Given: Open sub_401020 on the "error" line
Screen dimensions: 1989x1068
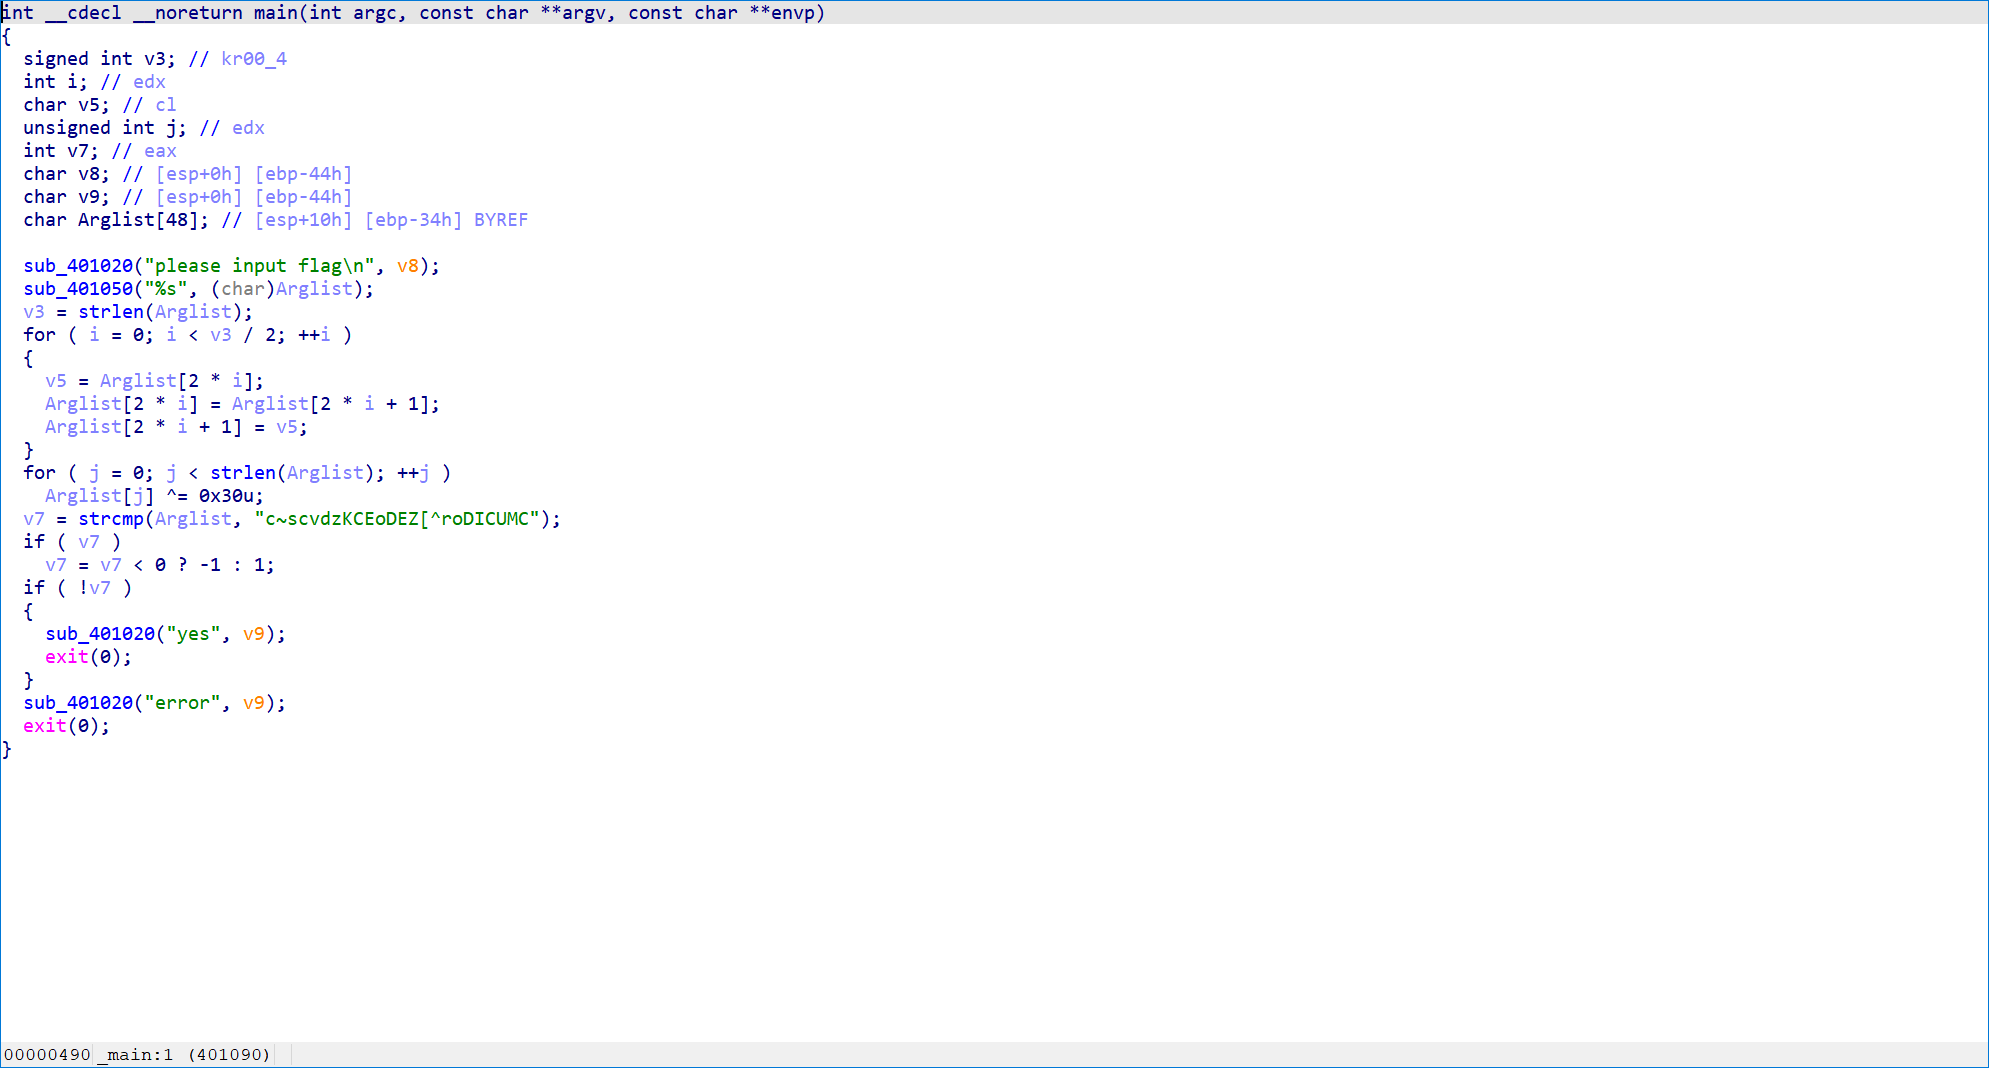Looking at the screenshot, I should tap(78, 703).
